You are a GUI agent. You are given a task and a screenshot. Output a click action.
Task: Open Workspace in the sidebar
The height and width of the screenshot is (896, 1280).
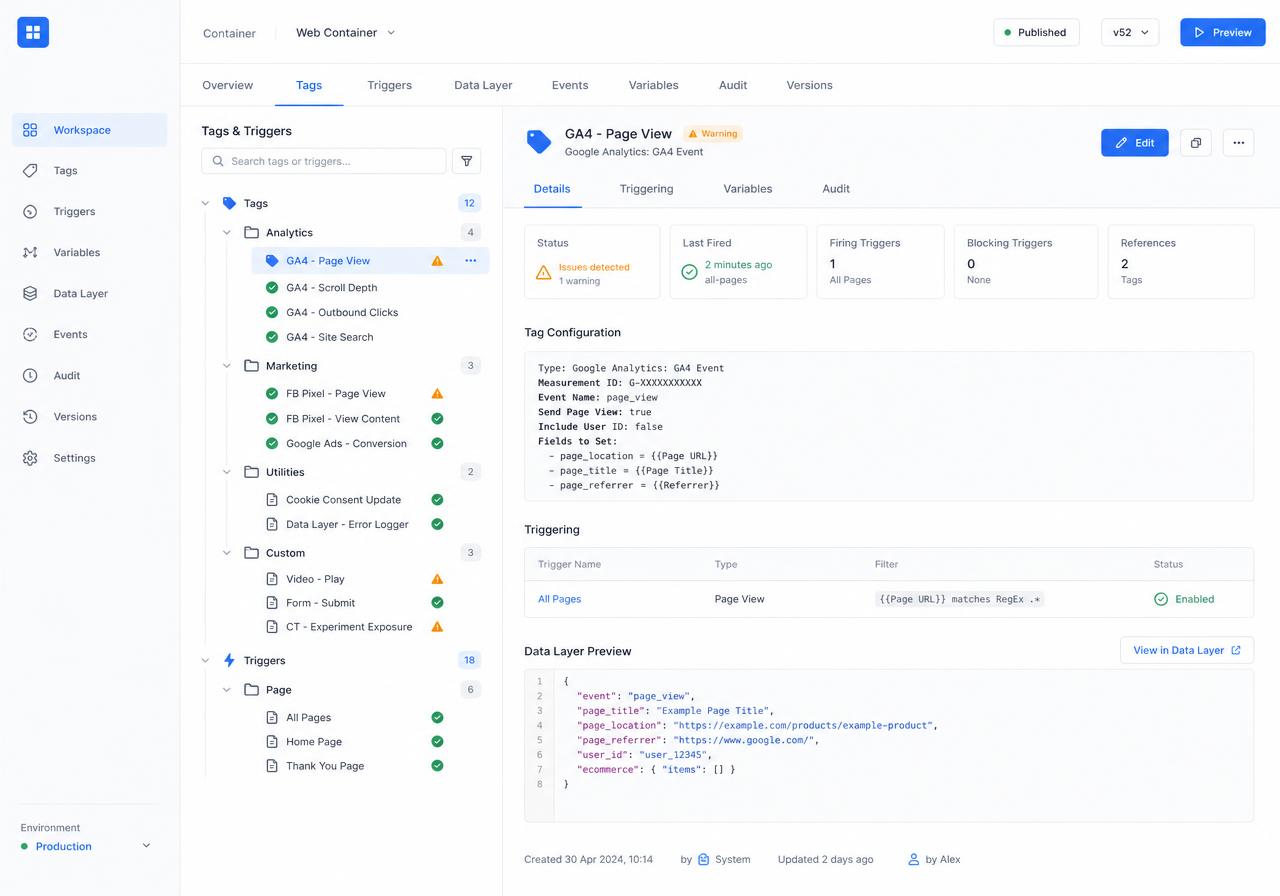pos(90,130)
